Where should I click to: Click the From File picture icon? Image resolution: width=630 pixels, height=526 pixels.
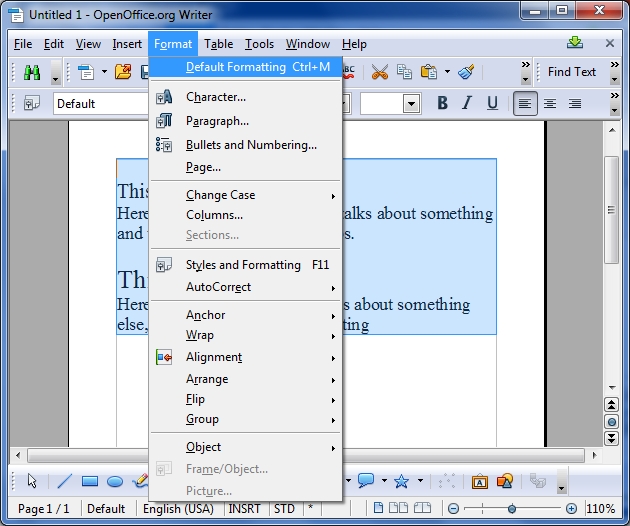(x=505, y=481)
